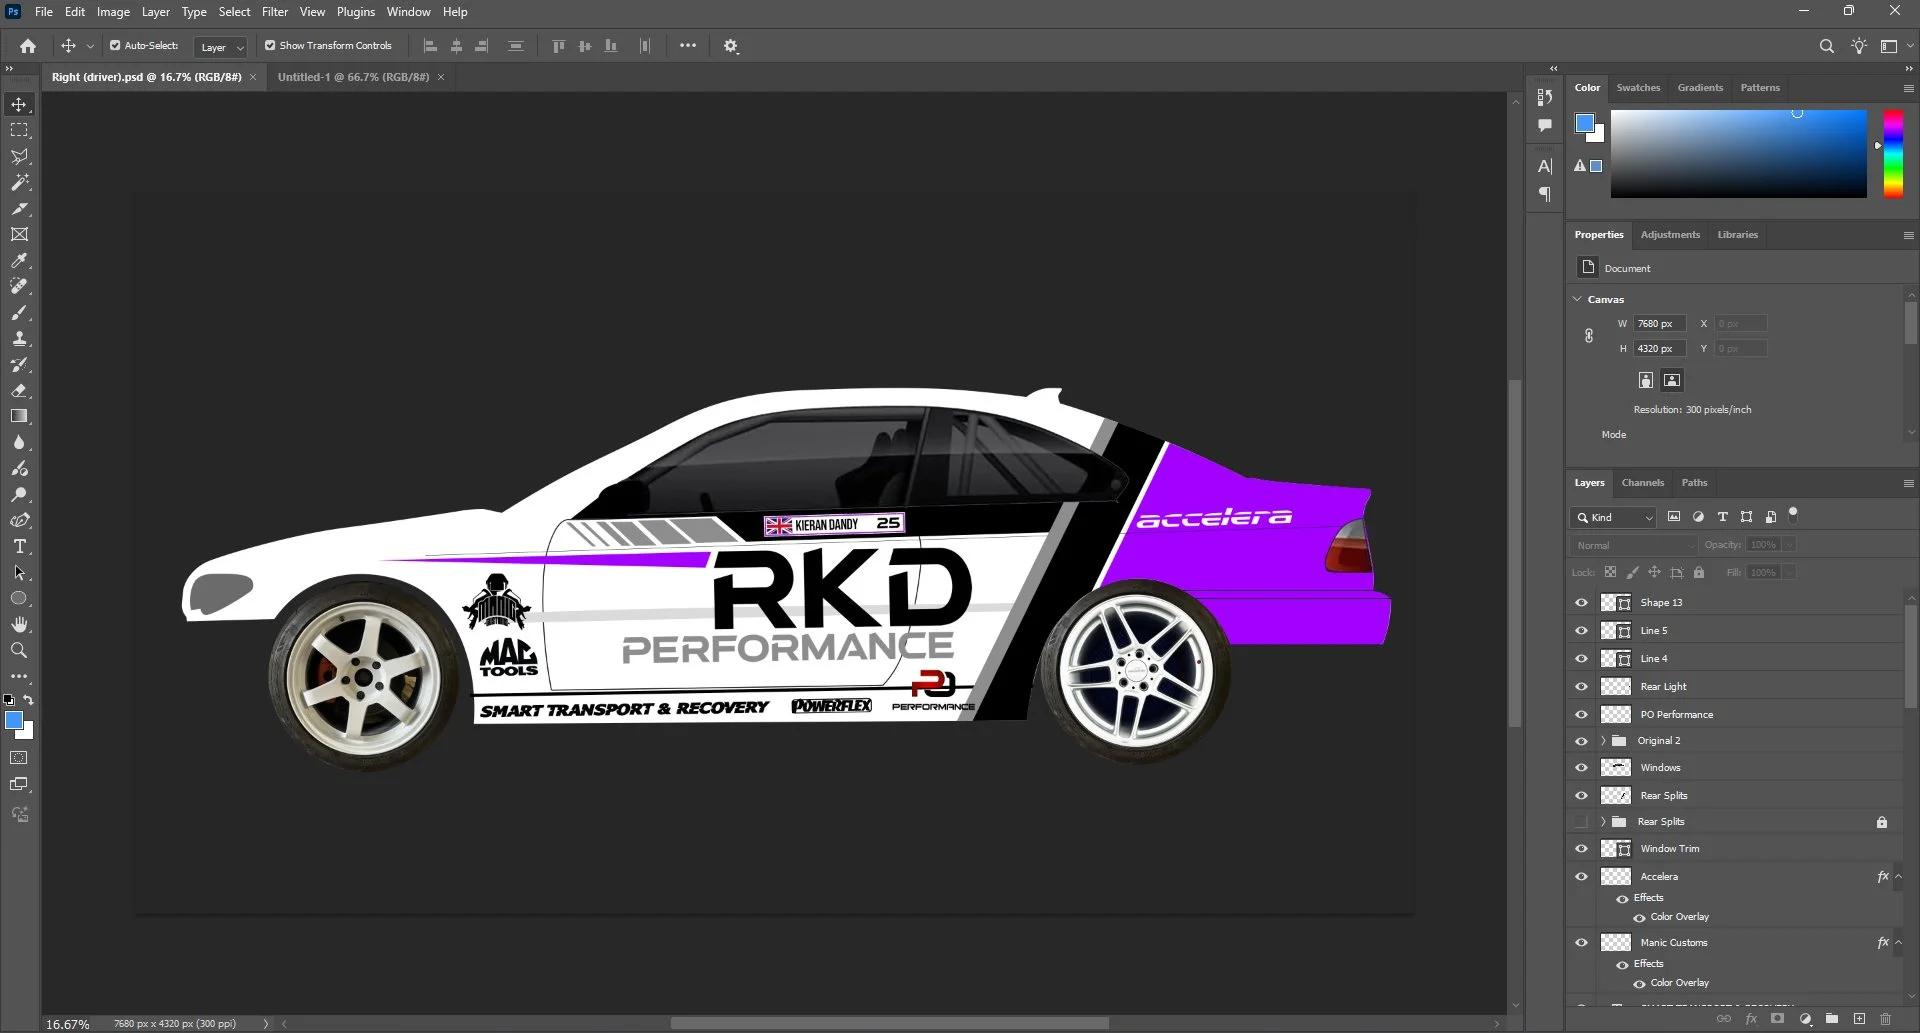The image size is (1920, 1033).
Task: Switch to the Swatches tab
Action: coord(1638,88)
